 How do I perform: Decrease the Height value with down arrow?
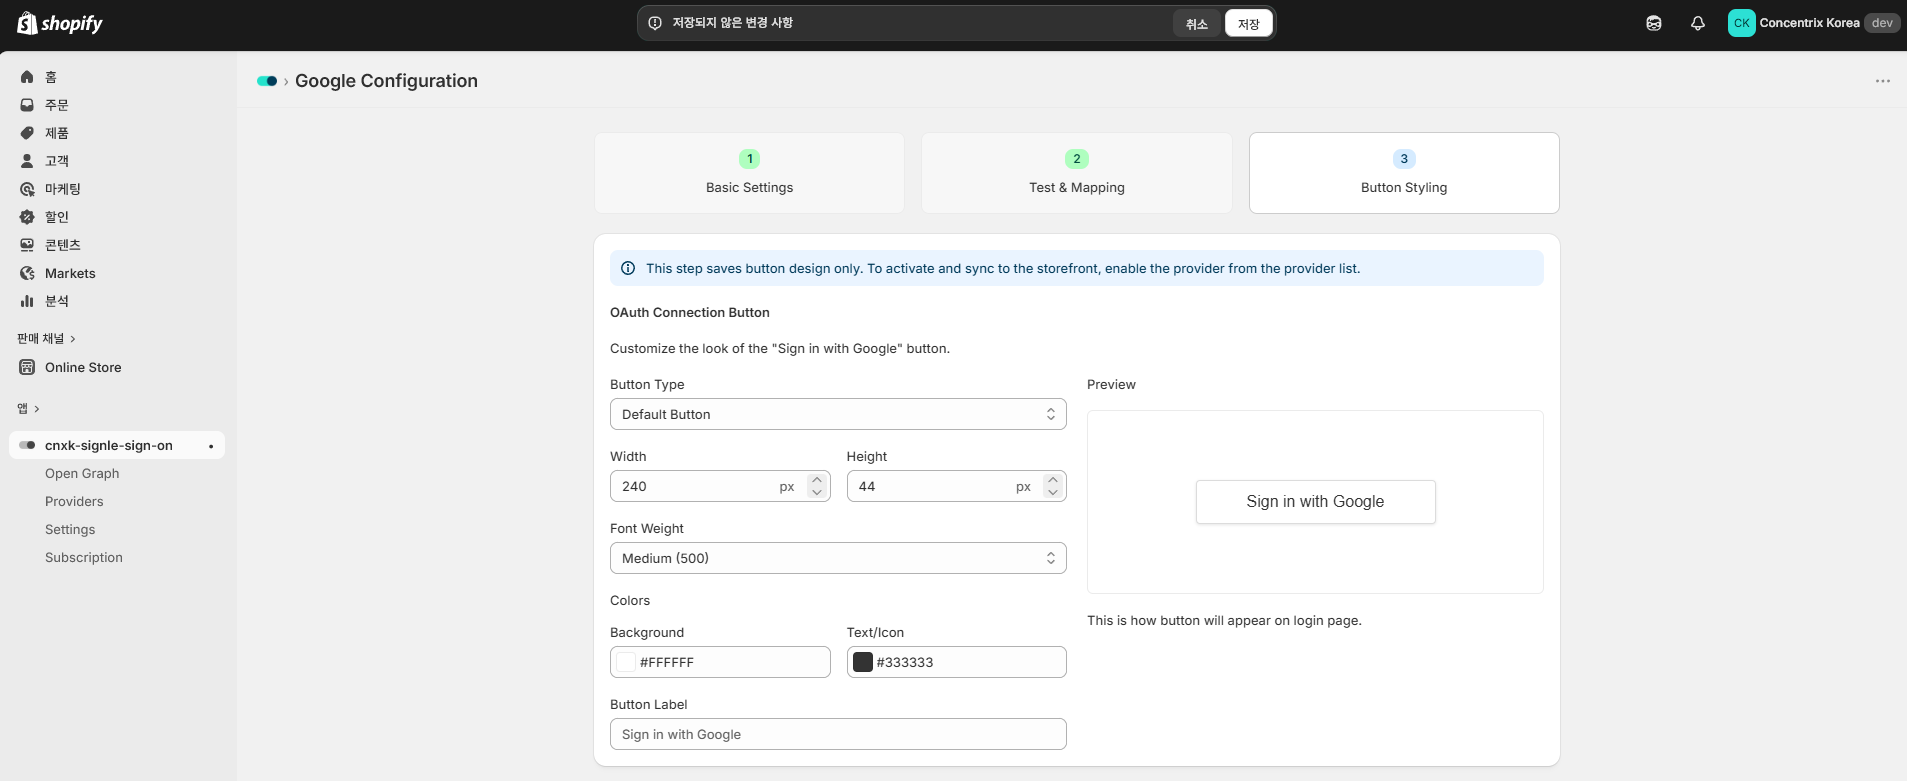[1053, 492]
